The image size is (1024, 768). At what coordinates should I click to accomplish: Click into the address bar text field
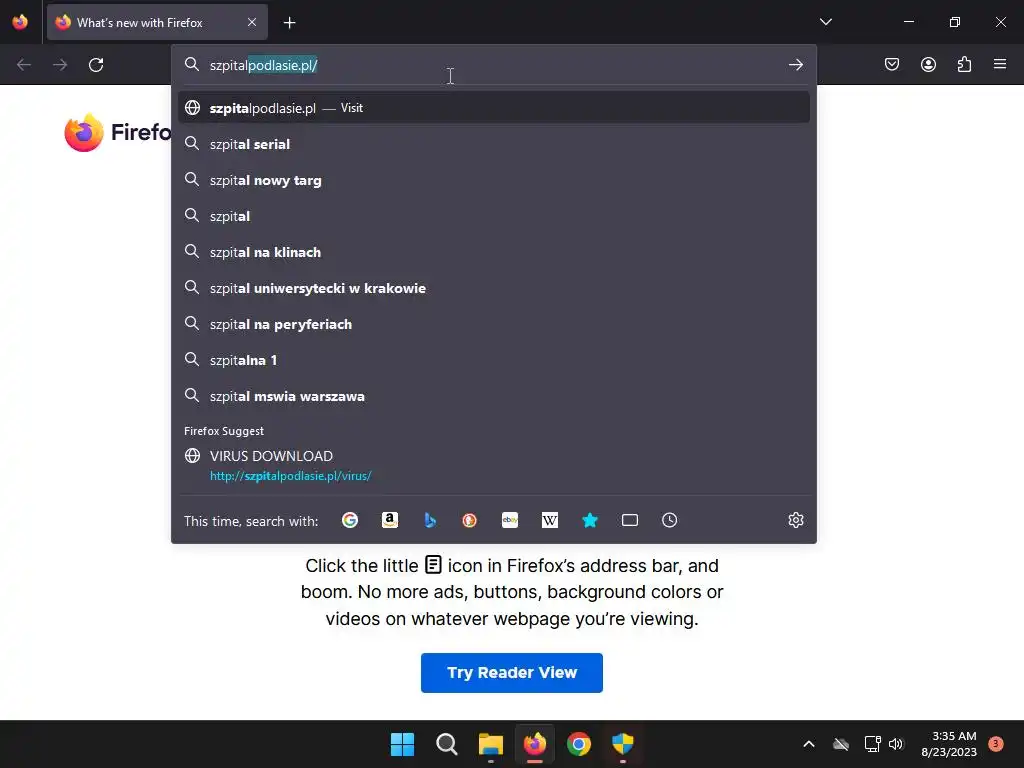494,65
